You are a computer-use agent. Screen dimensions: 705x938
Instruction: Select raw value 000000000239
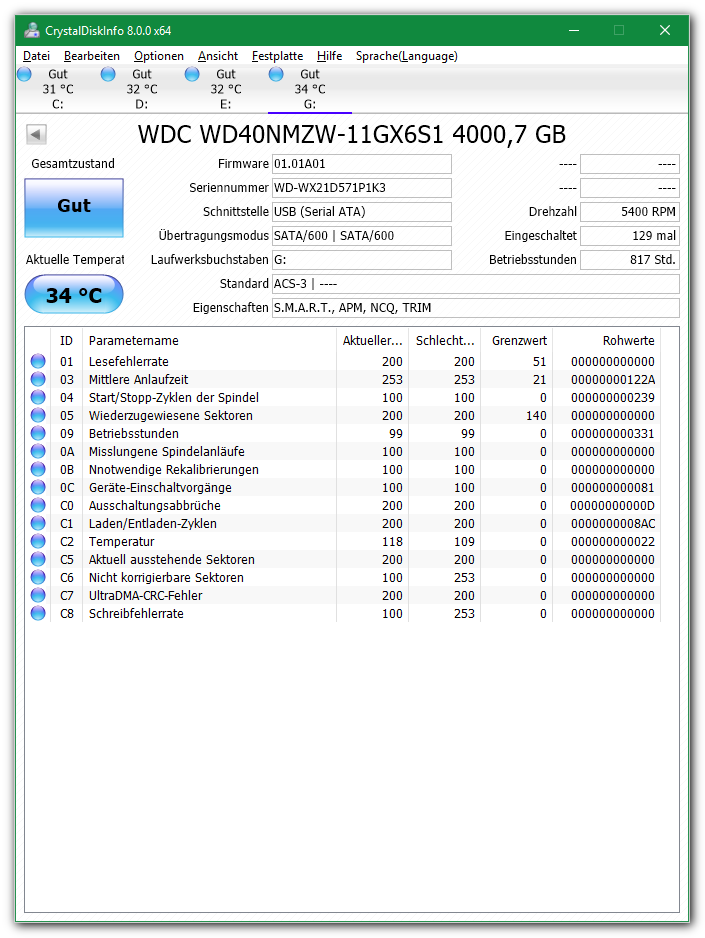(613, 397)
